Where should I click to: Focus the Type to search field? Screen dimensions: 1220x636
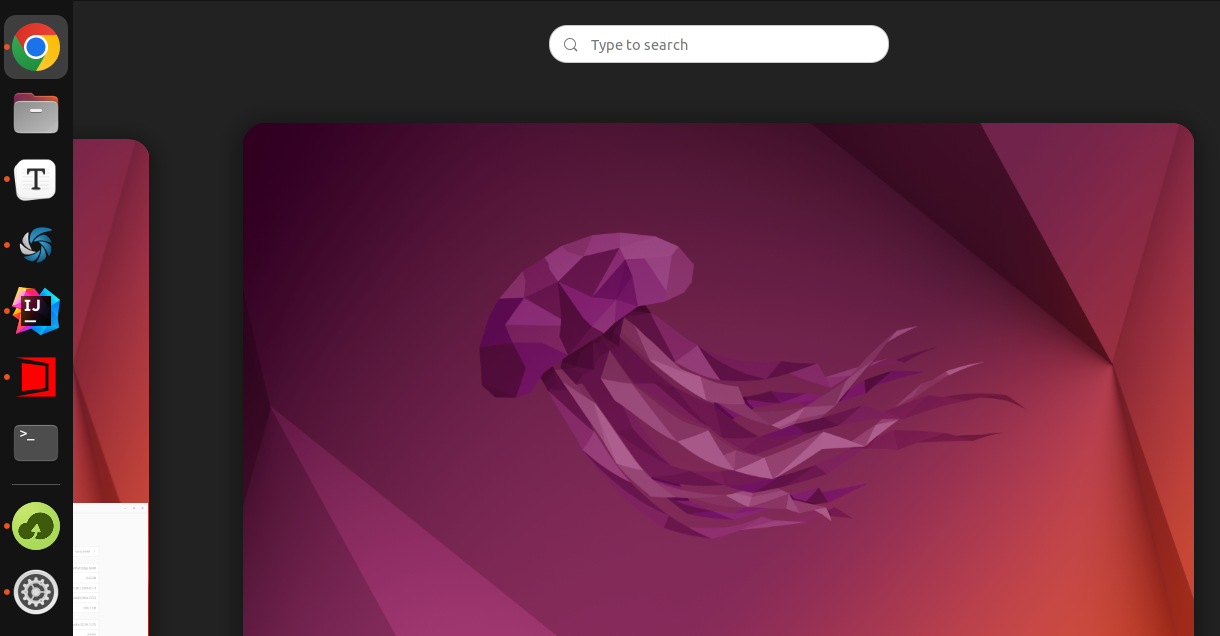[719, 44]
